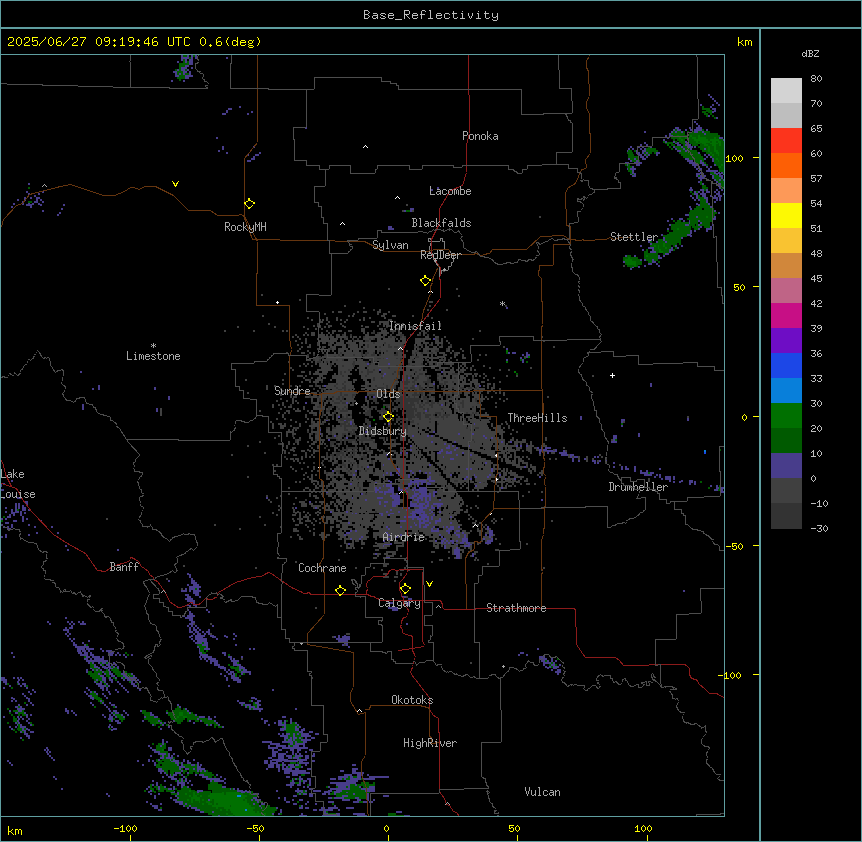Click the 50 tick on the bottom axis
The width and height of the screenshot is (862, 842).
coord(513,828)
